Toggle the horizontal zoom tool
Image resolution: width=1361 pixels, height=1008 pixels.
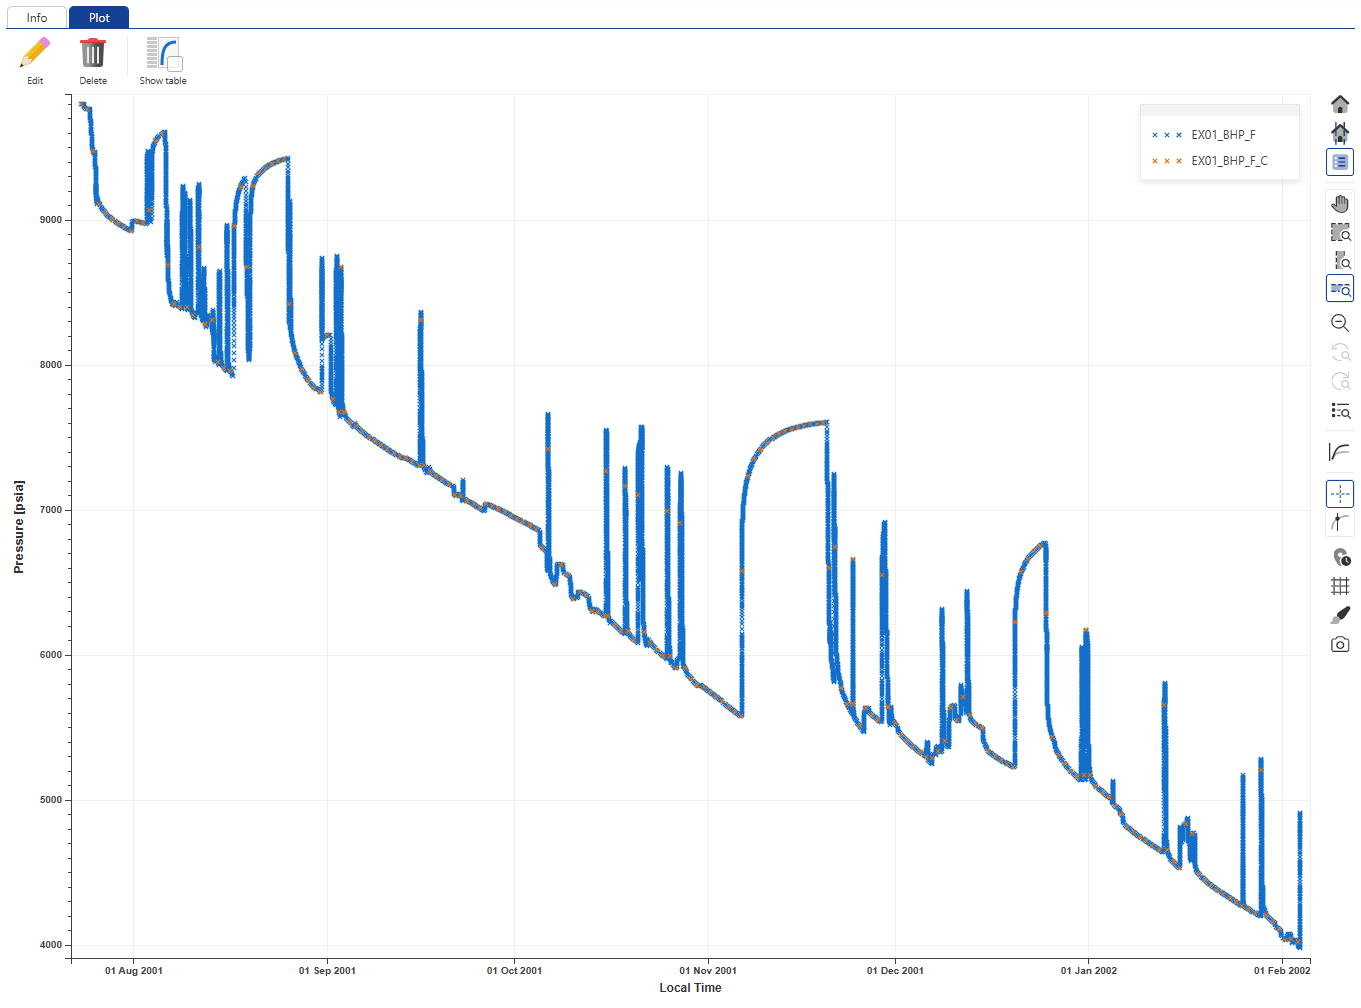pos(1340,289)
